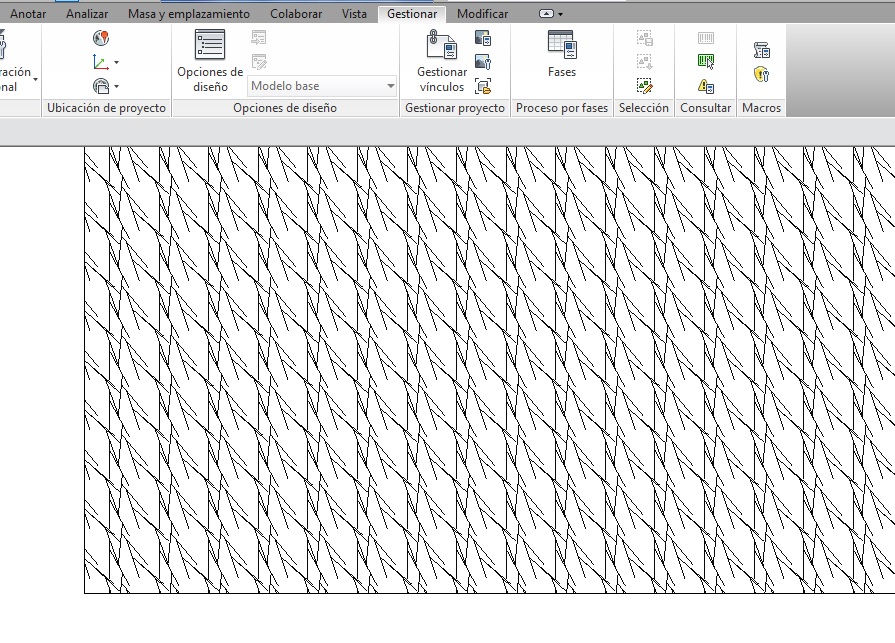Image resolution: width=895 pixels, height=643 pixels.
Task: Click the Edit selection icon
Action: point(645,86)
